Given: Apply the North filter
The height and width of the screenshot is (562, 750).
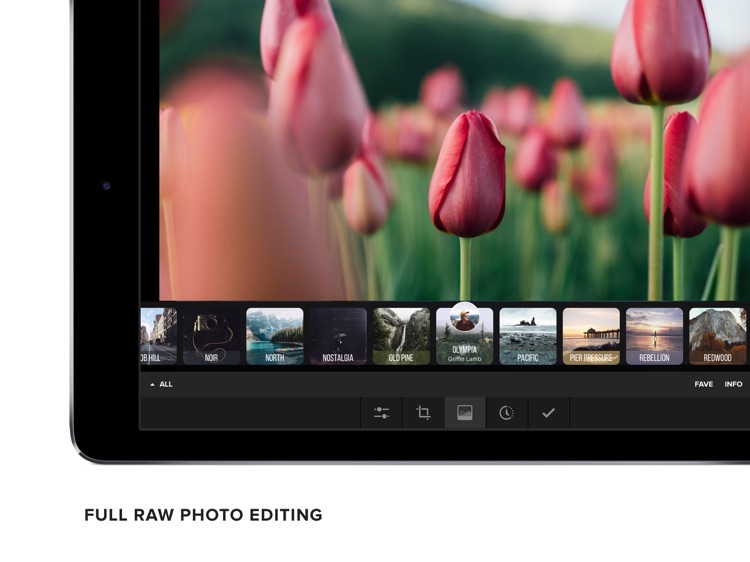Looking at the screenshot, I should tap(274, 337).
